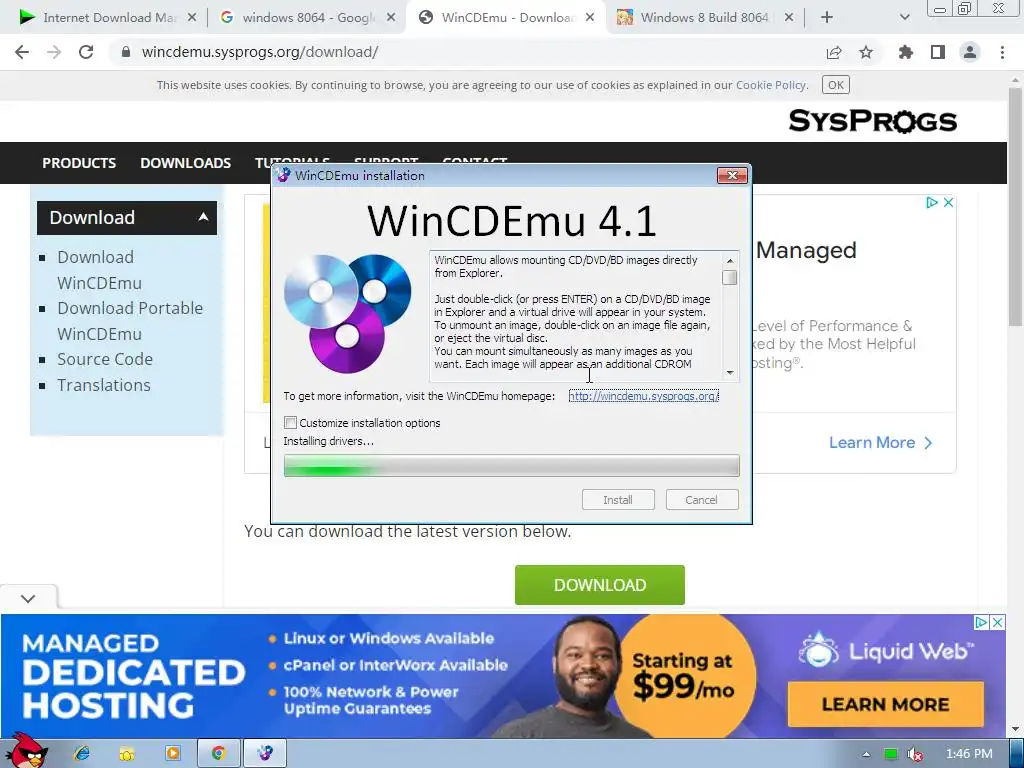This screenshot has width=1024, height=768.
Task: Open the DOWNLOADS menu
Action: (x=185, y=163)
